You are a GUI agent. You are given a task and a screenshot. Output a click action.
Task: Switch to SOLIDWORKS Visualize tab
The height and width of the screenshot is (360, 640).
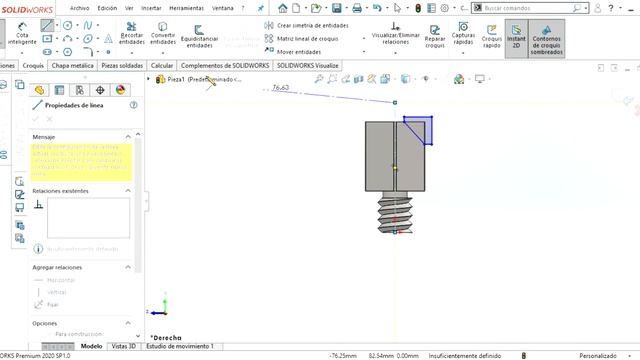click(307, 65)
